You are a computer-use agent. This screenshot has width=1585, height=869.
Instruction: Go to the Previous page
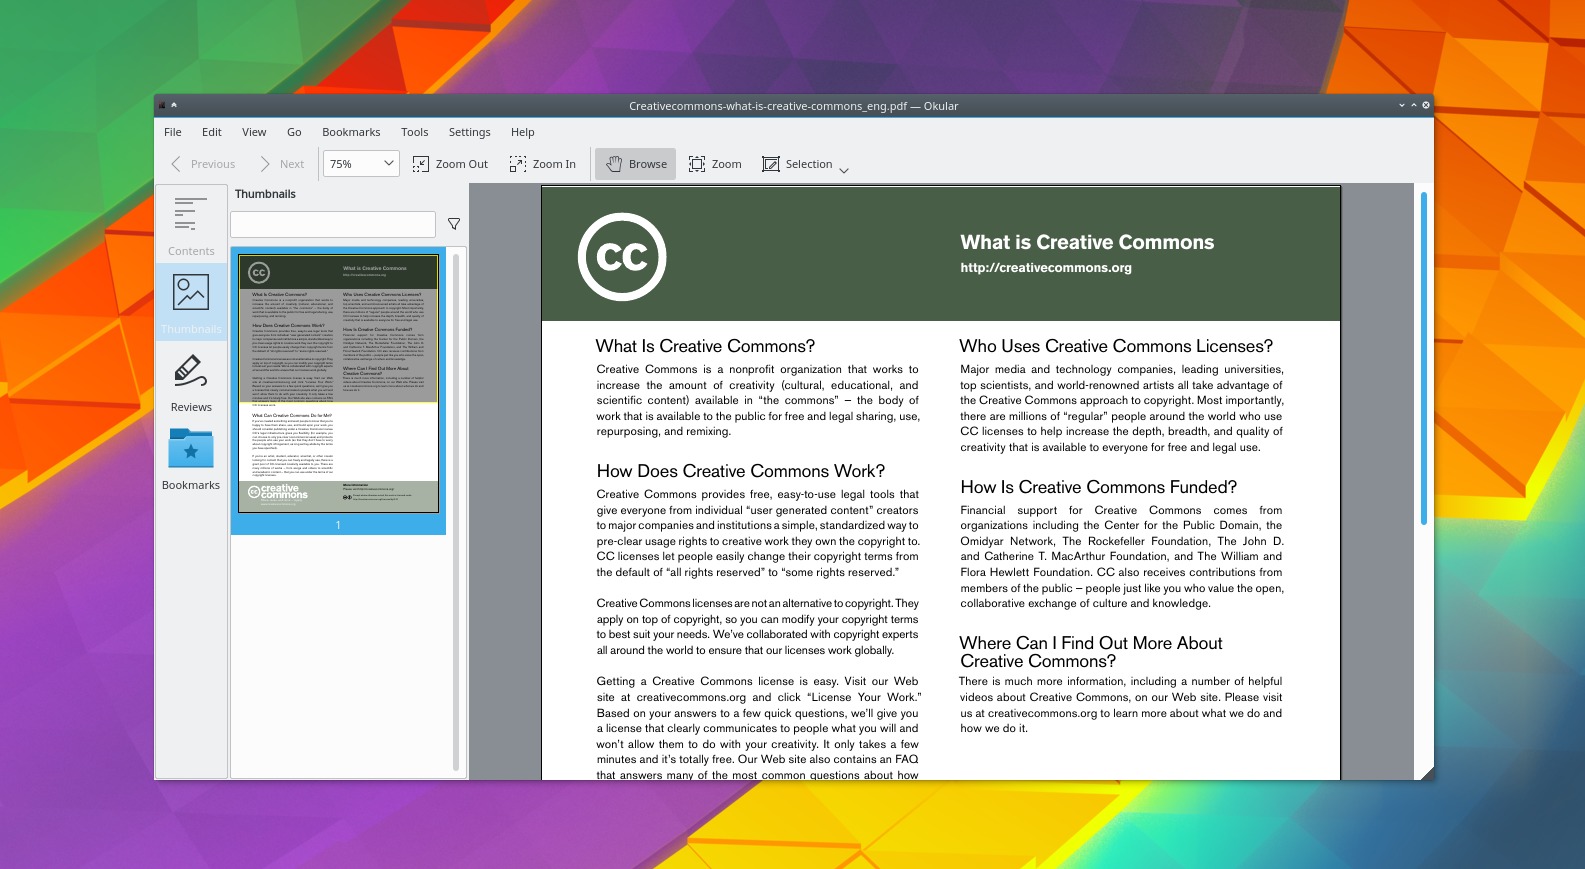(203, 164)
